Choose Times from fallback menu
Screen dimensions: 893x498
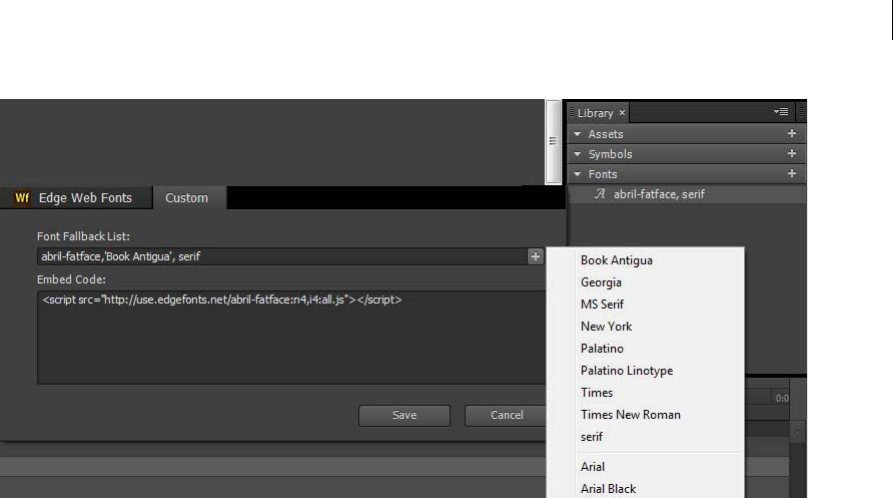[x=596, y=393]
